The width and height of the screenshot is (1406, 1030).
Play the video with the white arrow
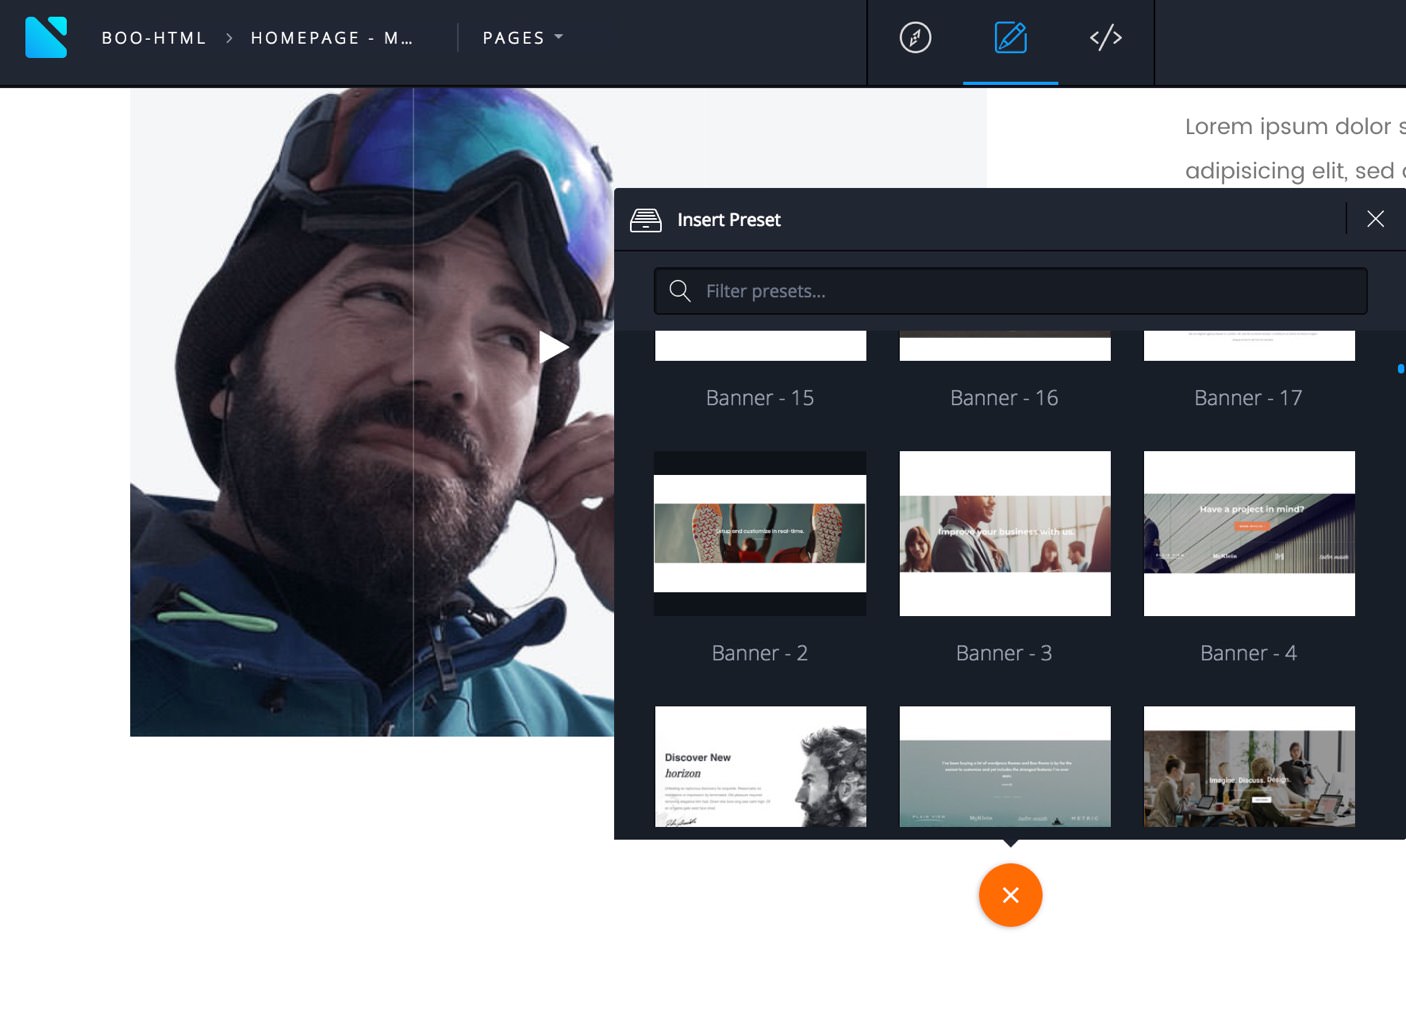coord(552,347)
